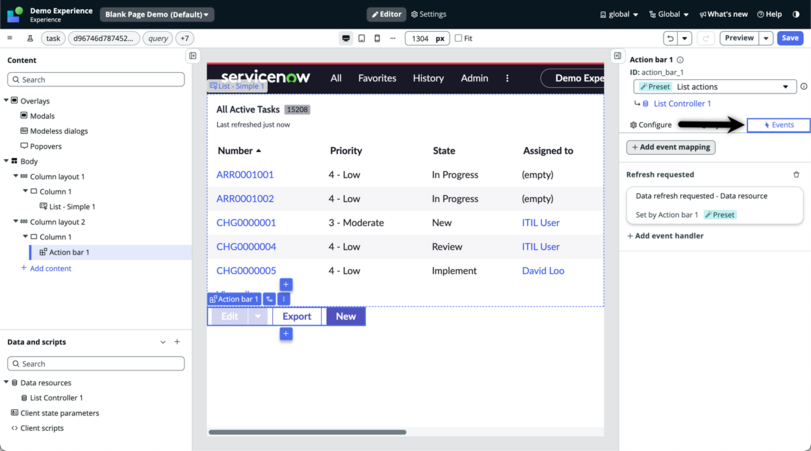This screenshot has height=451, width=811.
Task: Collapse the left content panel icon
Action: 192,56
